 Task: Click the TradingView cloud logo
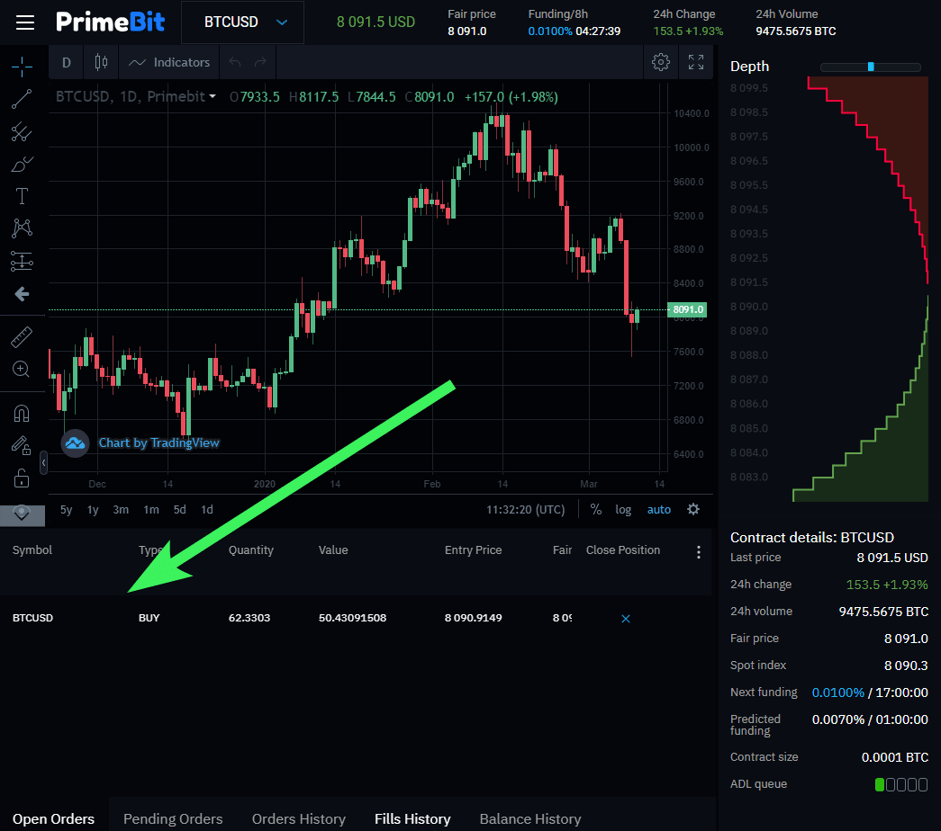(x=75, y=443)
